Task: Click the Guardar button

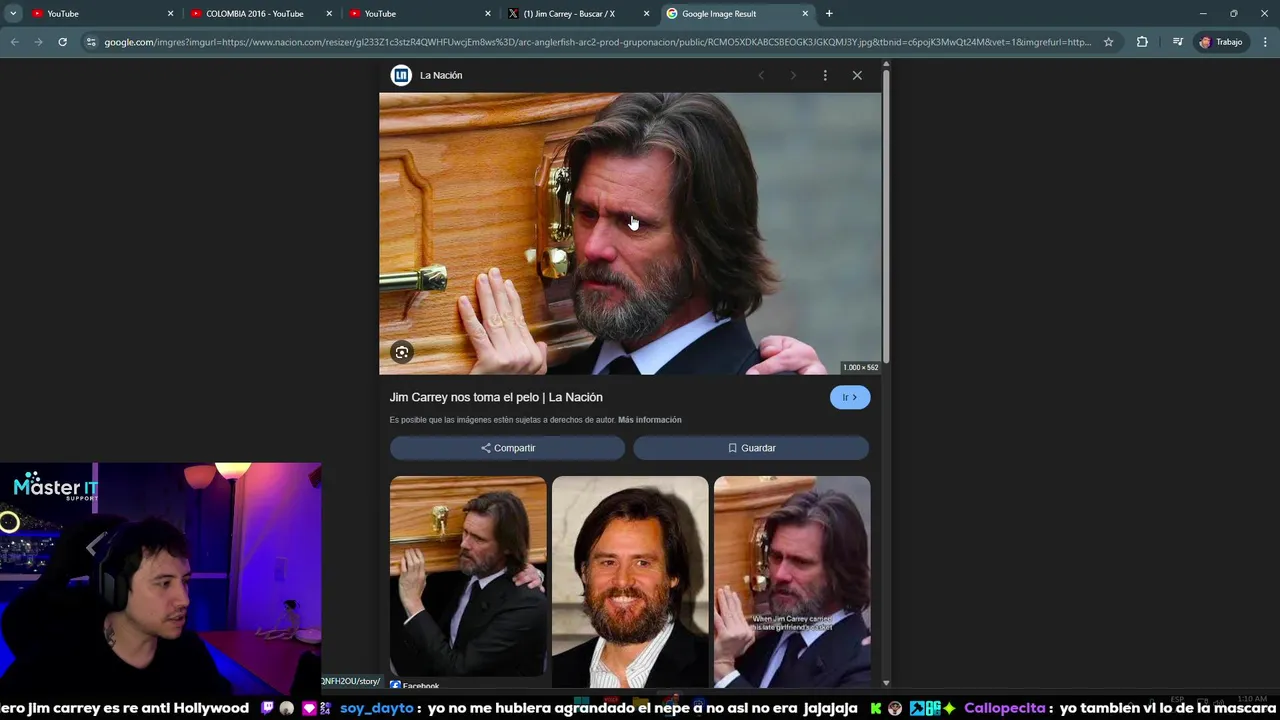Action: click(x=751, y=448)
